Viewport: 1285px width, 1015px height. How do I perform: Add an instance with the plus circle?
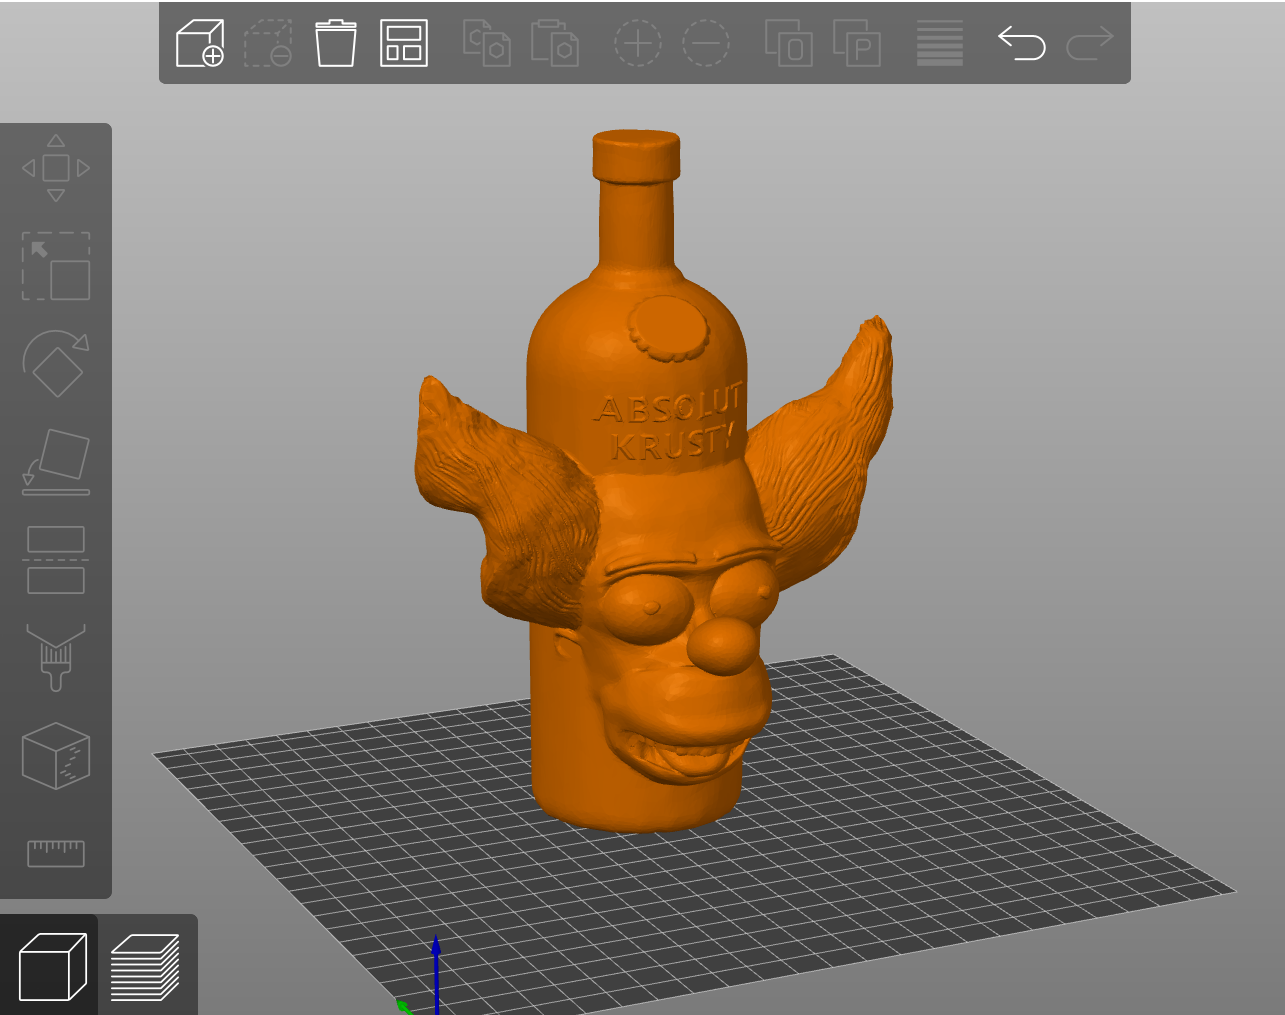tap(638, 43)
